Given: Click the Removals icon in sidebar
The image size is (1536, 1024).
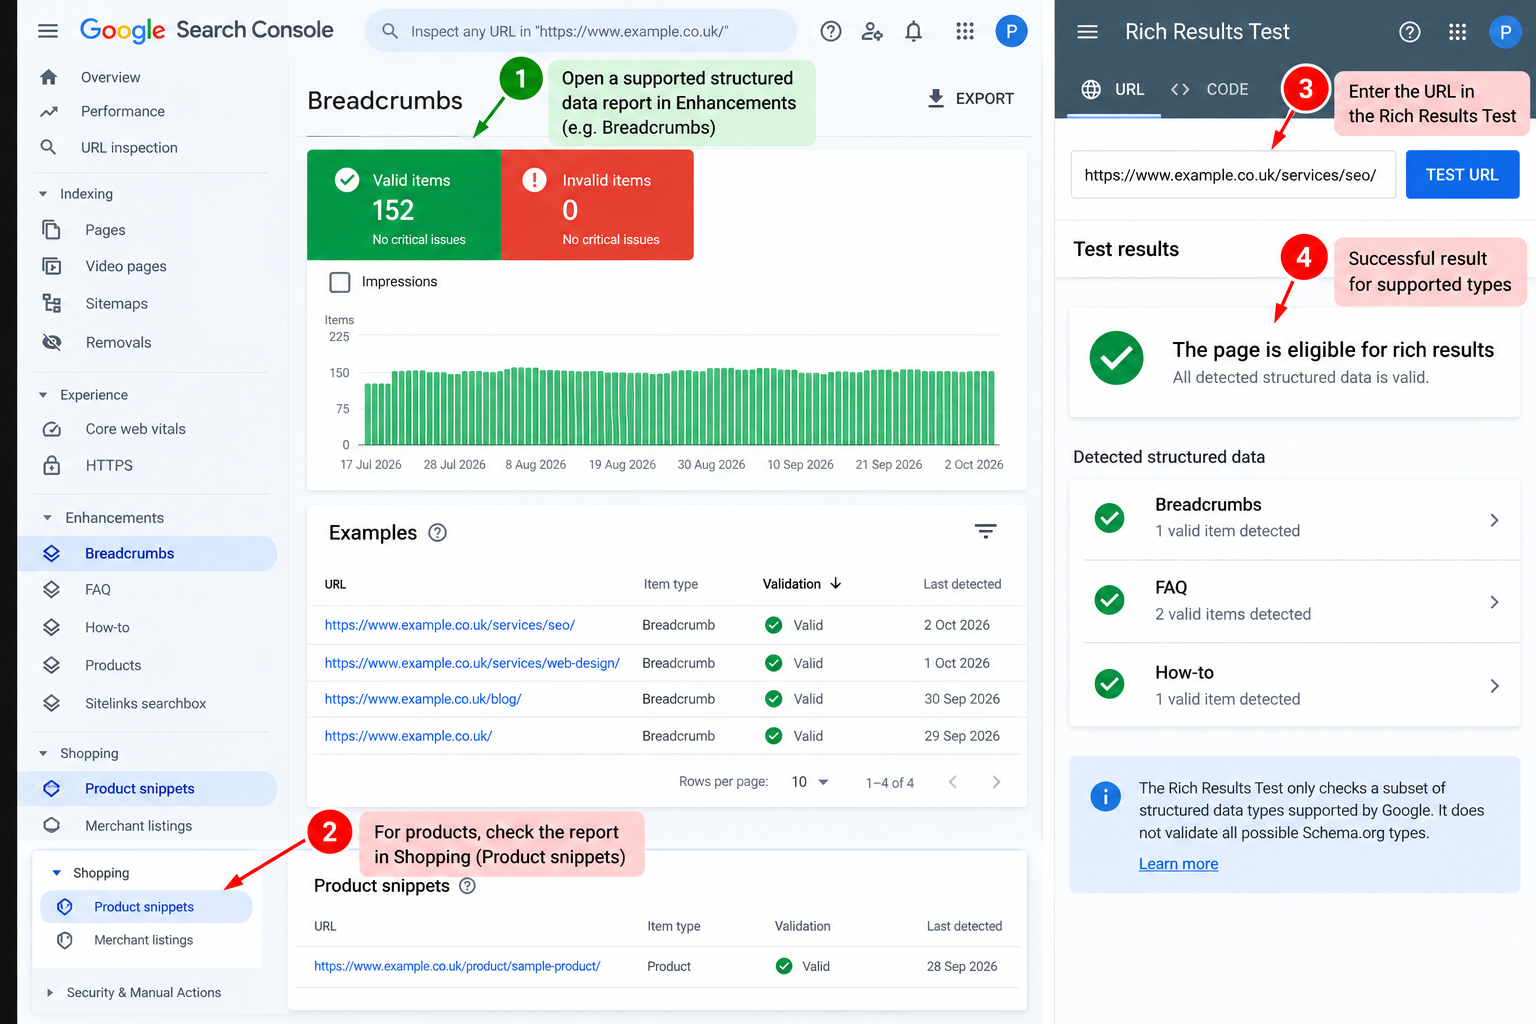Looking at the screenshot, I should [x=52, y=342].
